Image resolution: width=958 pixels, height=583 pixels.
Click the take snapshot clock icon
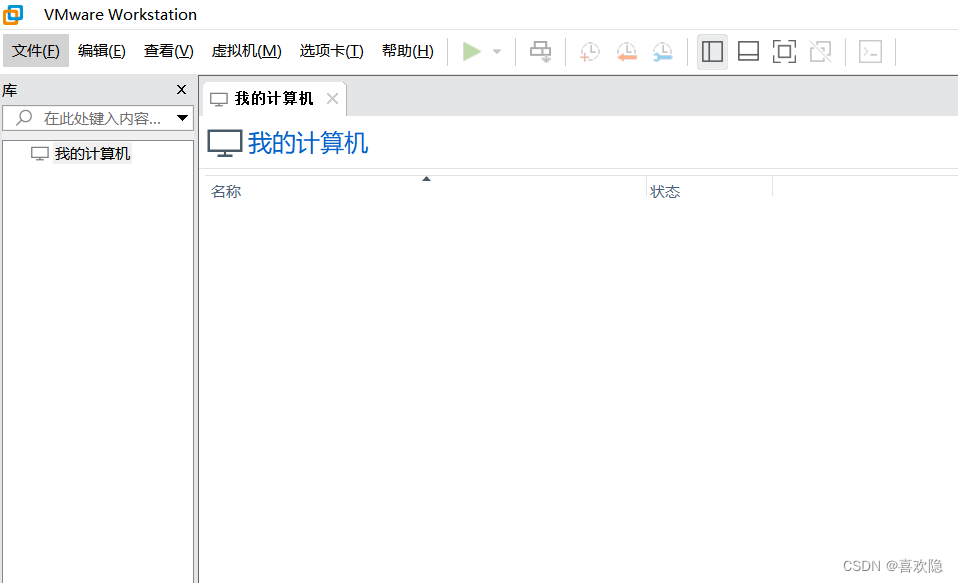coord(590,51)
